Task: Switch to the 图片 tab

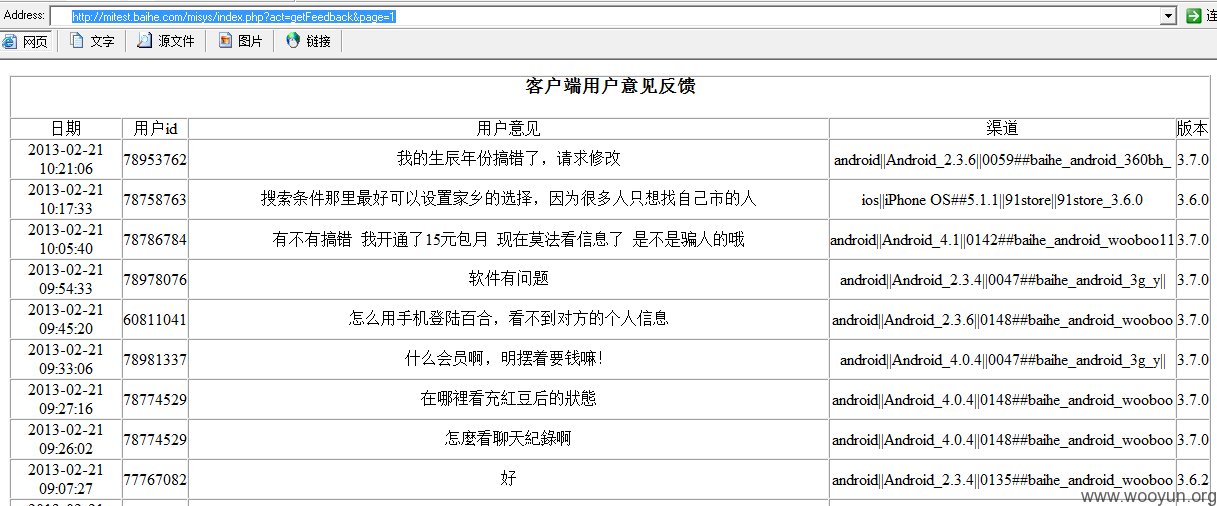Action: click(x=240, y=41)
